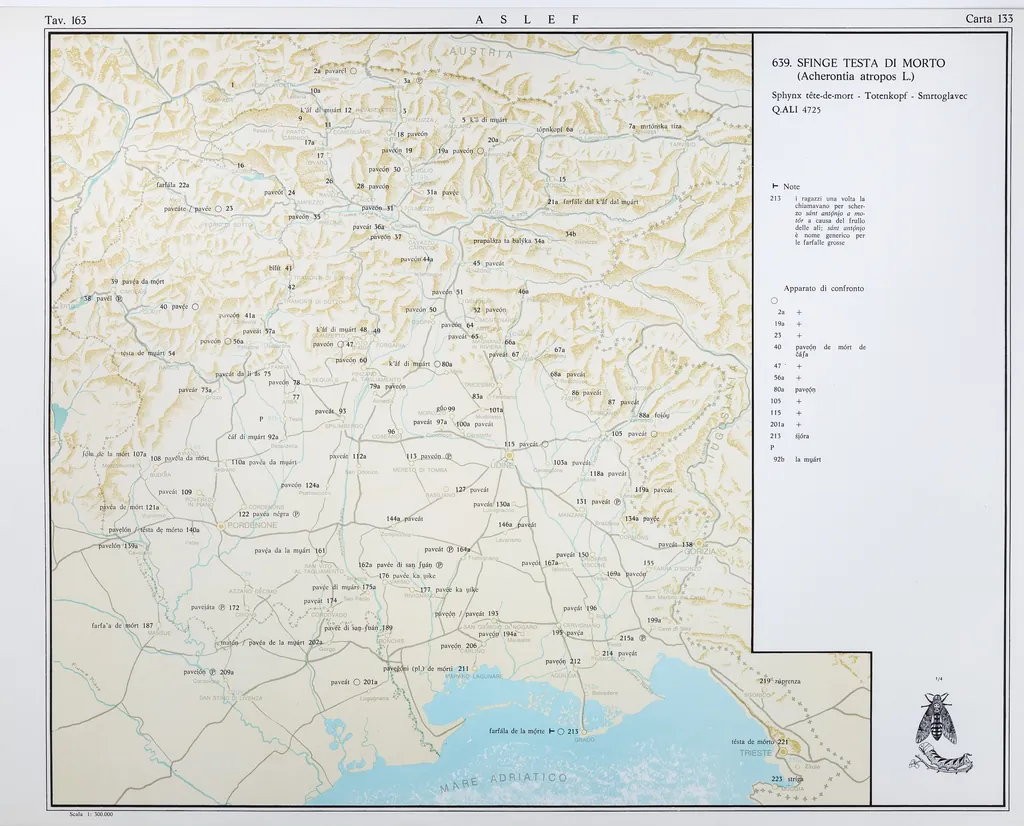Screen dimensions: 1024x826
Task: Click the circle marker after "105 paveát"
Action: point(655,434)
